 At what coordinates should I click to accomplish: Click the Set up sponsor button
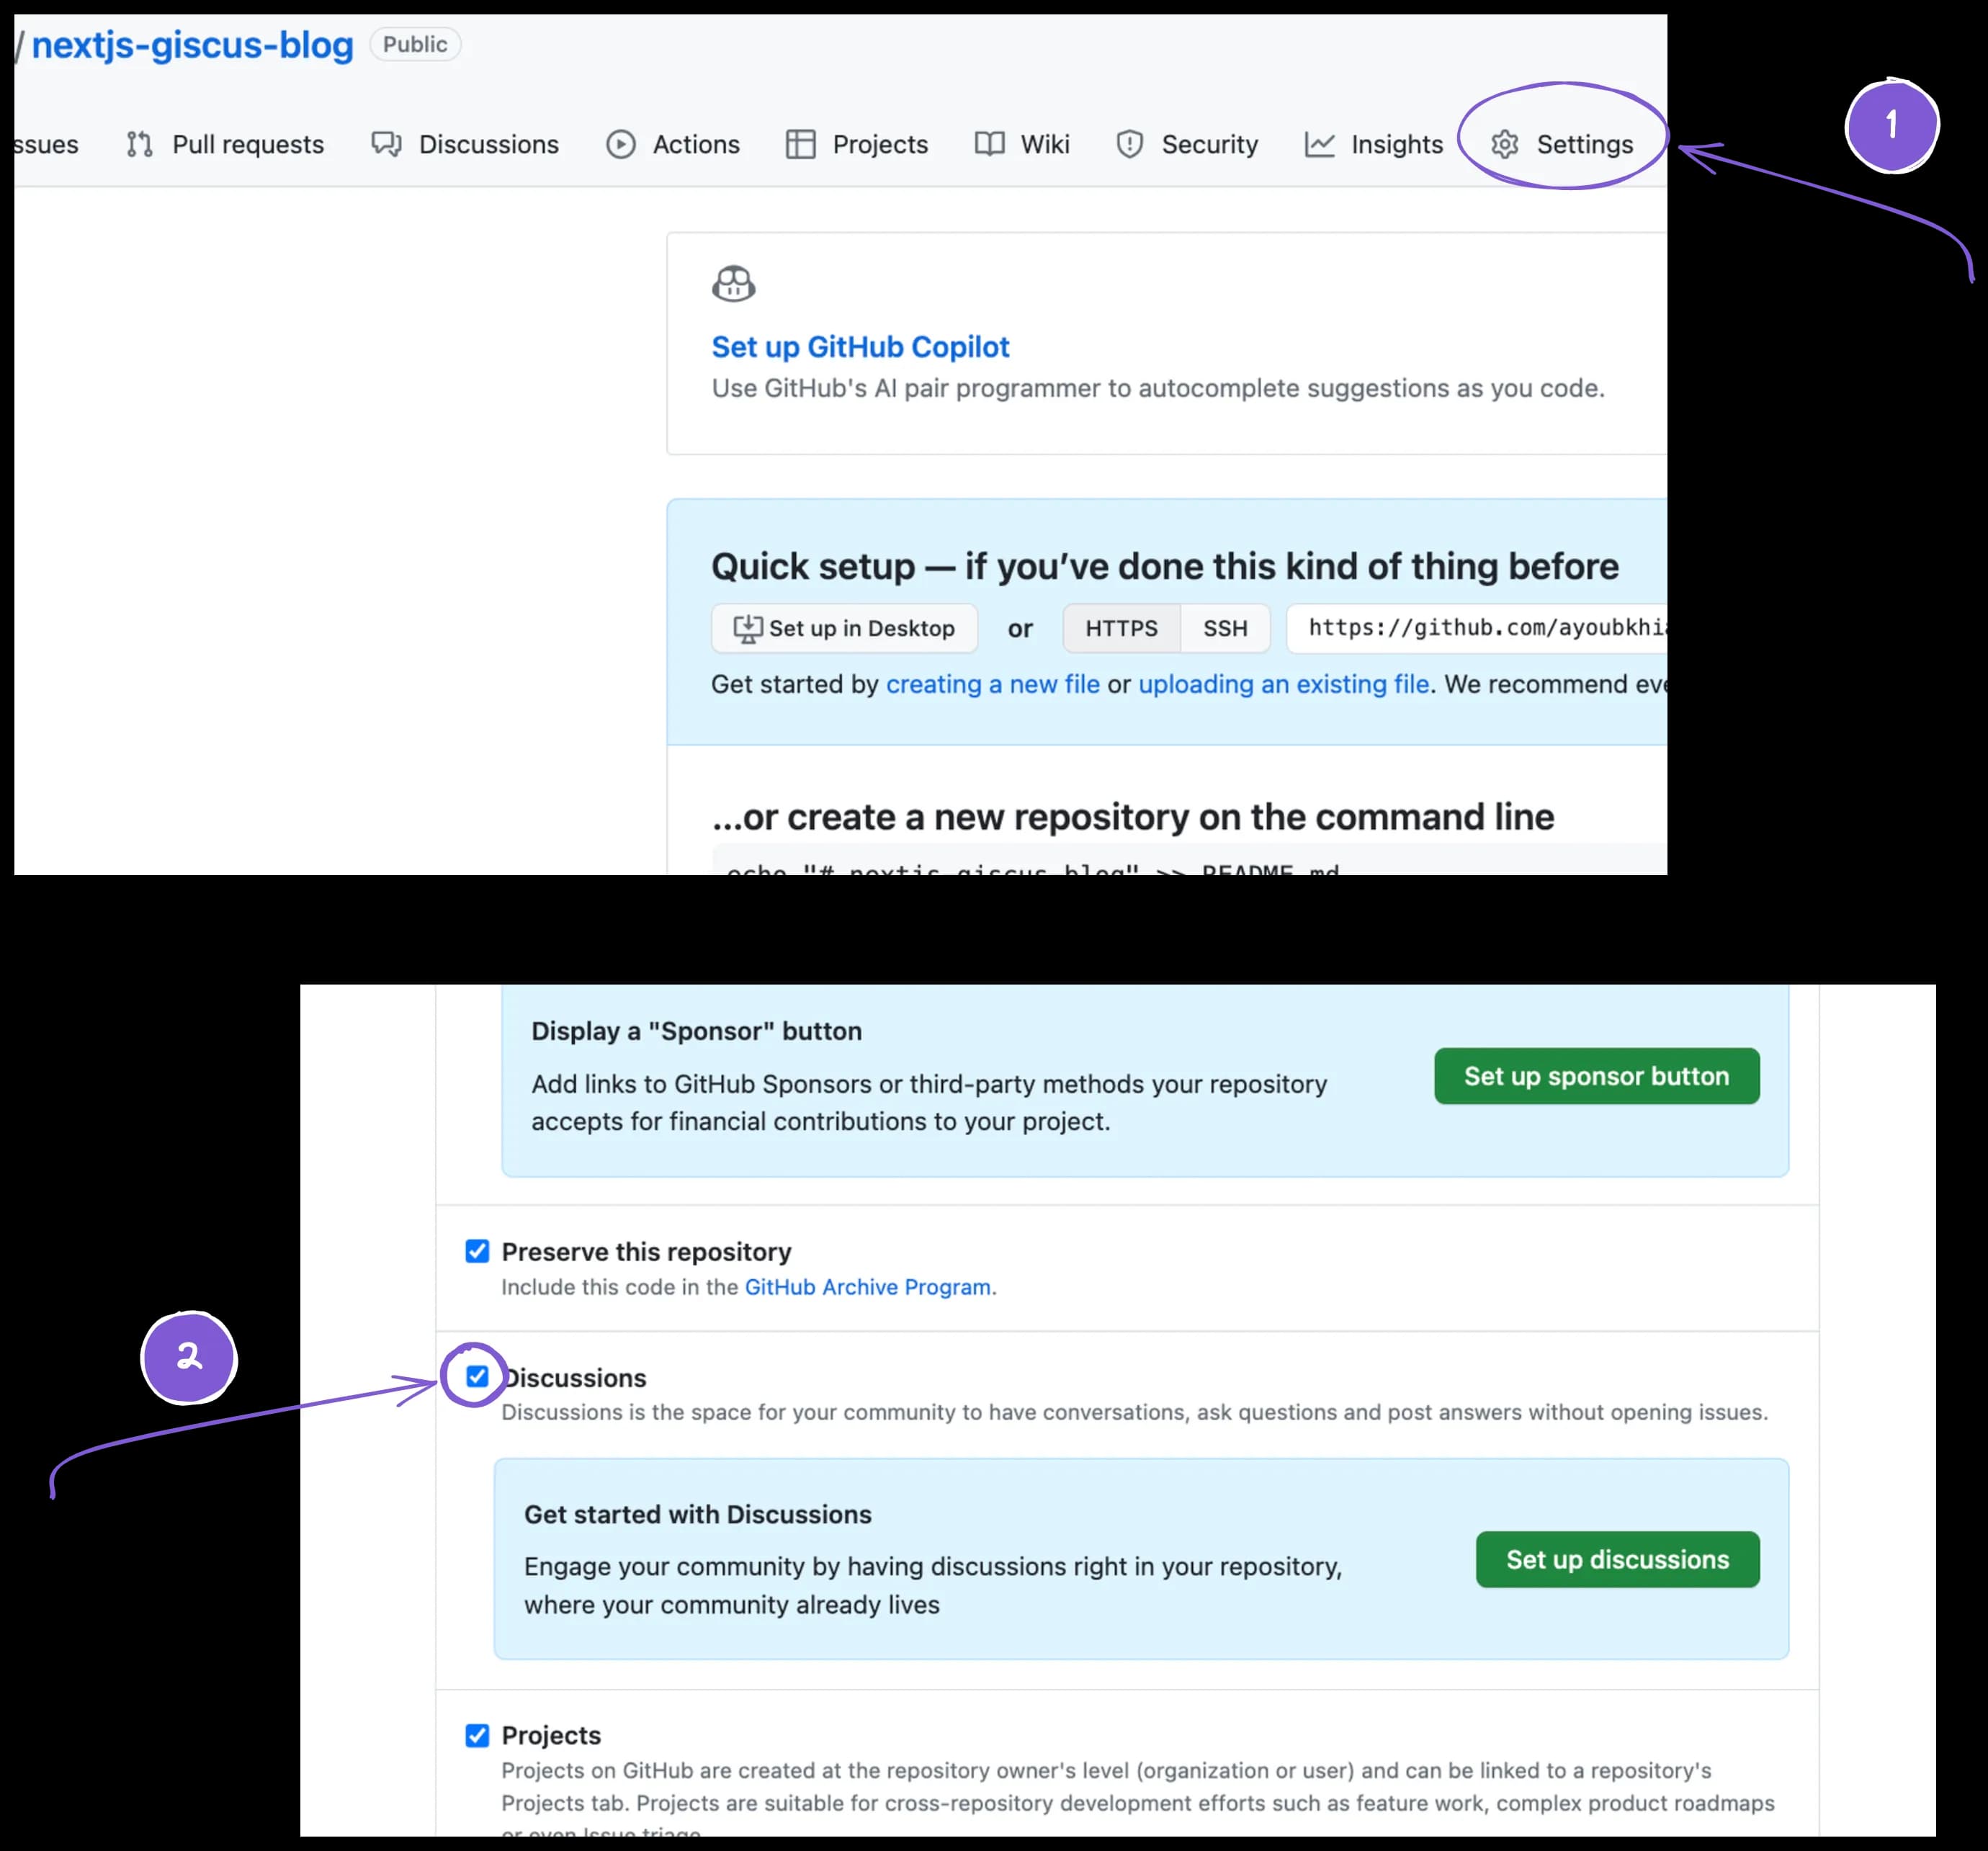click(x=1597, y=1076)
